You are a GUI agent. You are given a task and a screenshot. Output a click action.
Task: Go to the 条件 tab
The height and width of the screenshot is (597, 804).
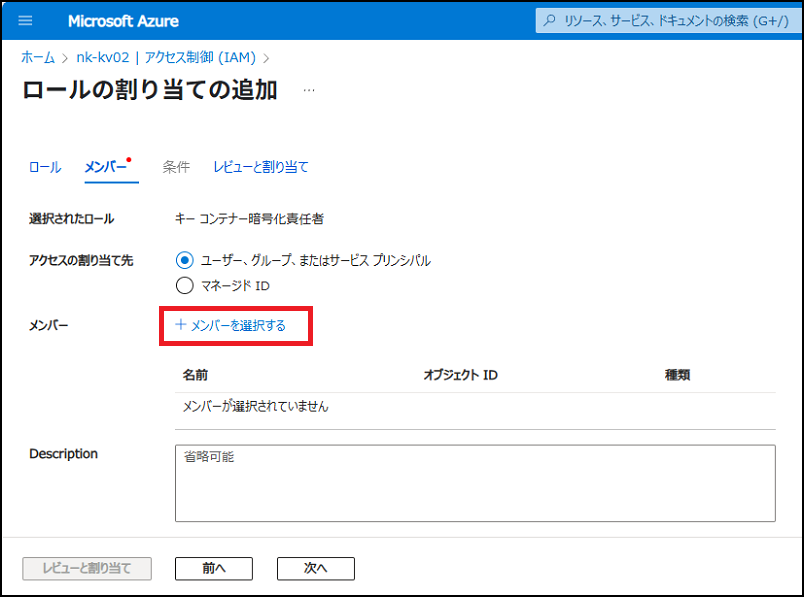tap(176, 167)
